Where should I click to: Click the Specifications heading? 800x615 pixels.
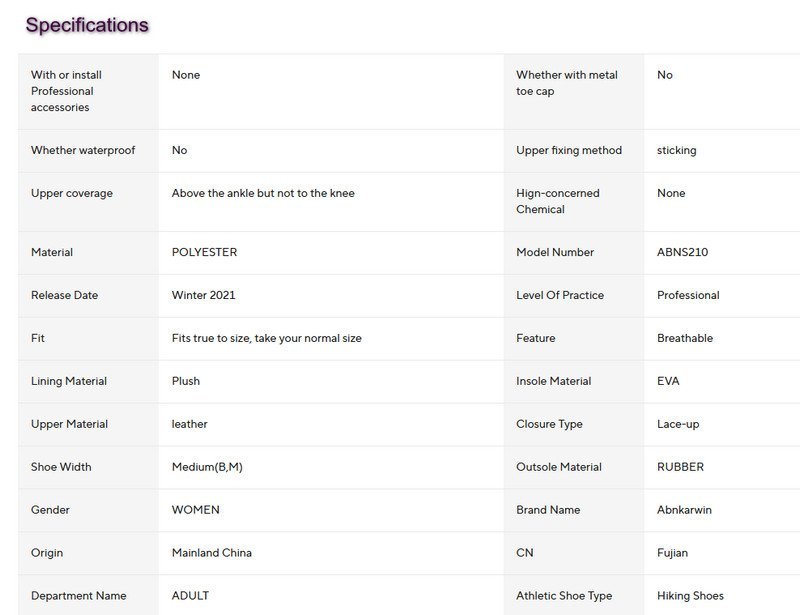pyautogui.click(x=87, y=25)
